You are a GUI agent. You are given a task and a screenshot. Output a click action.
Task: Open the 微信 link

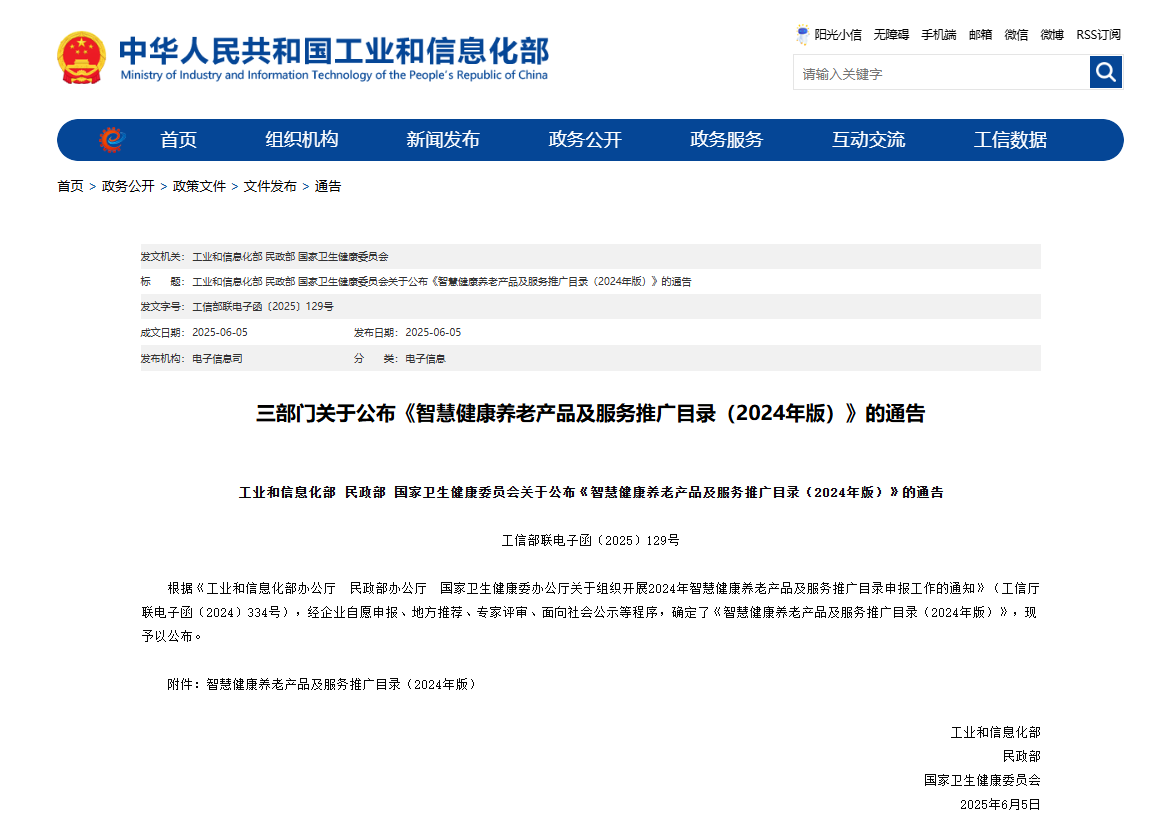[1016, 35]
